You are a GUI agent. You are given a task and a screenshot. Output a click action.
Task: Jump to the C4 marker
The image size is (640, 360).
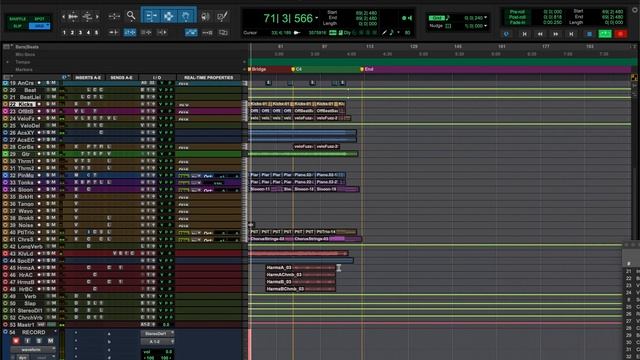tap(296, 69)
